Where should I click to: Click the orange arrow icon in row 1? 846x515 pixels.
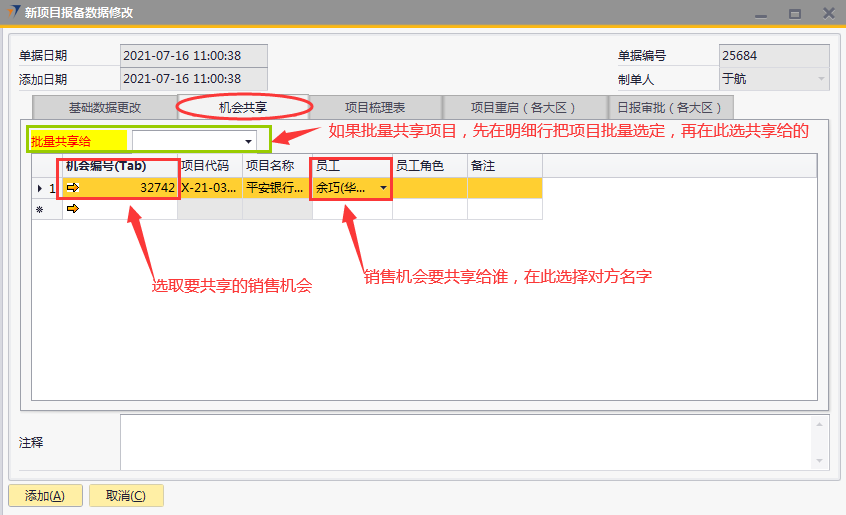tap(73, 188)
